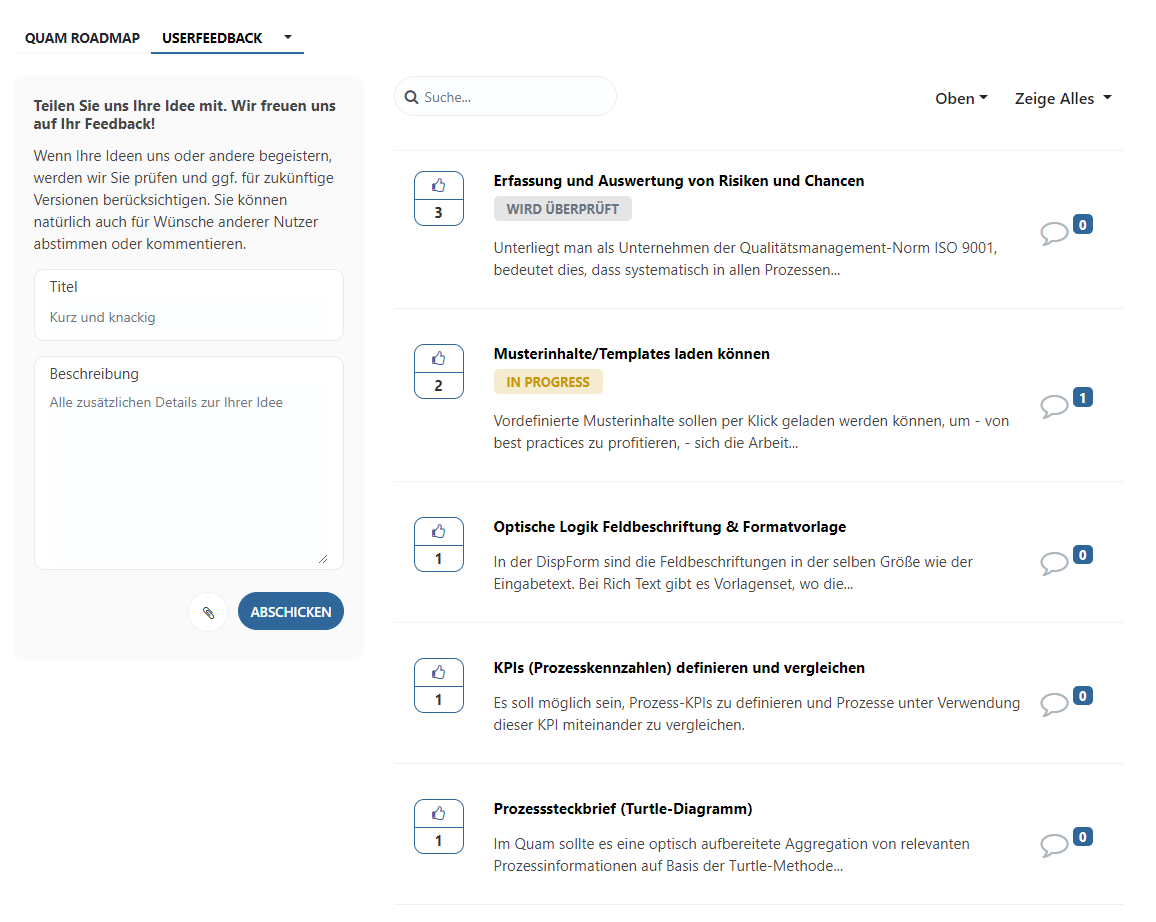This screenshot has height=922, width=1156.
Task: Open the Oben sort dropdown
Action: click(x=960, y=98)
